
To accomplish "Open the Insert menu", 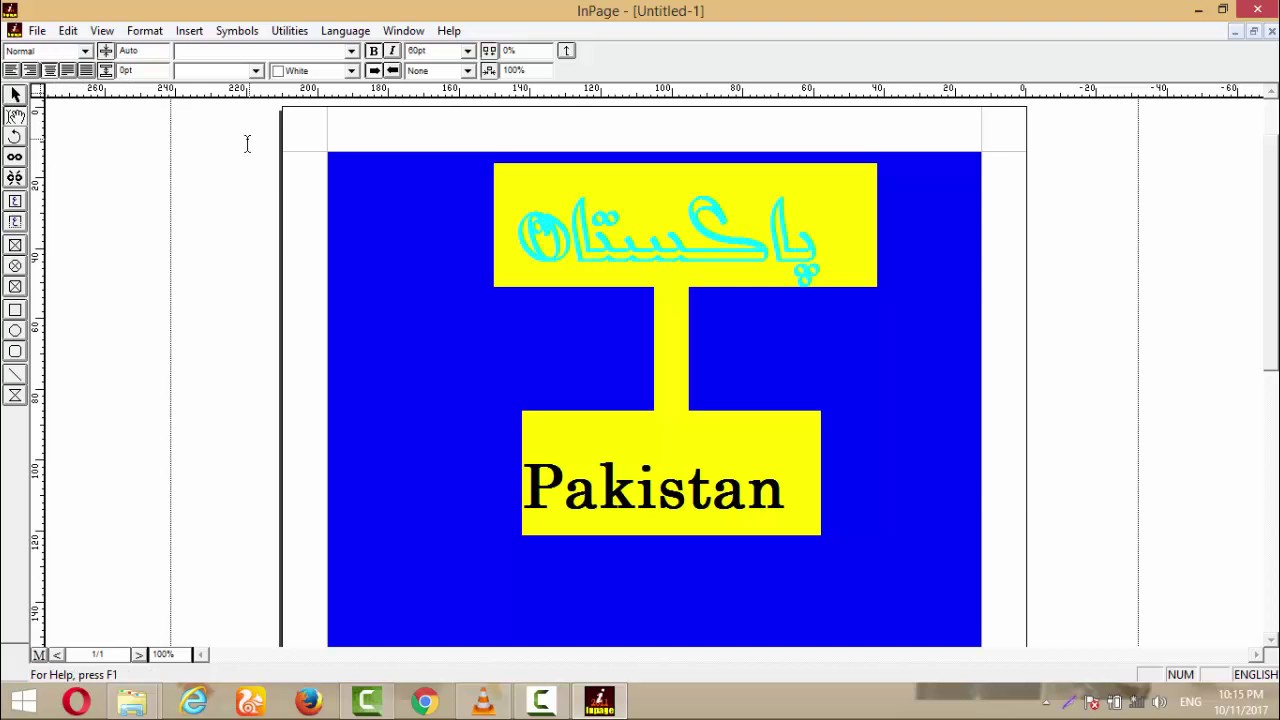I will 189,31.
